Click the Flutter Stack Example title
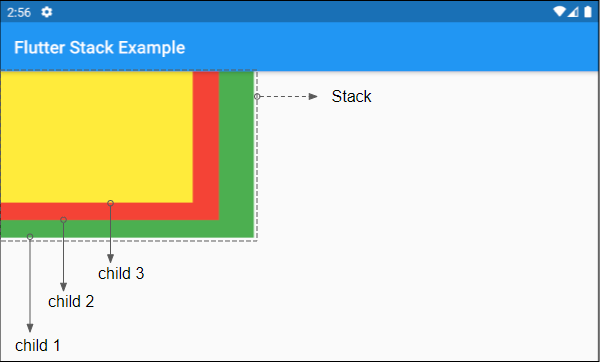The image size is (600, 362). (99, 47)
